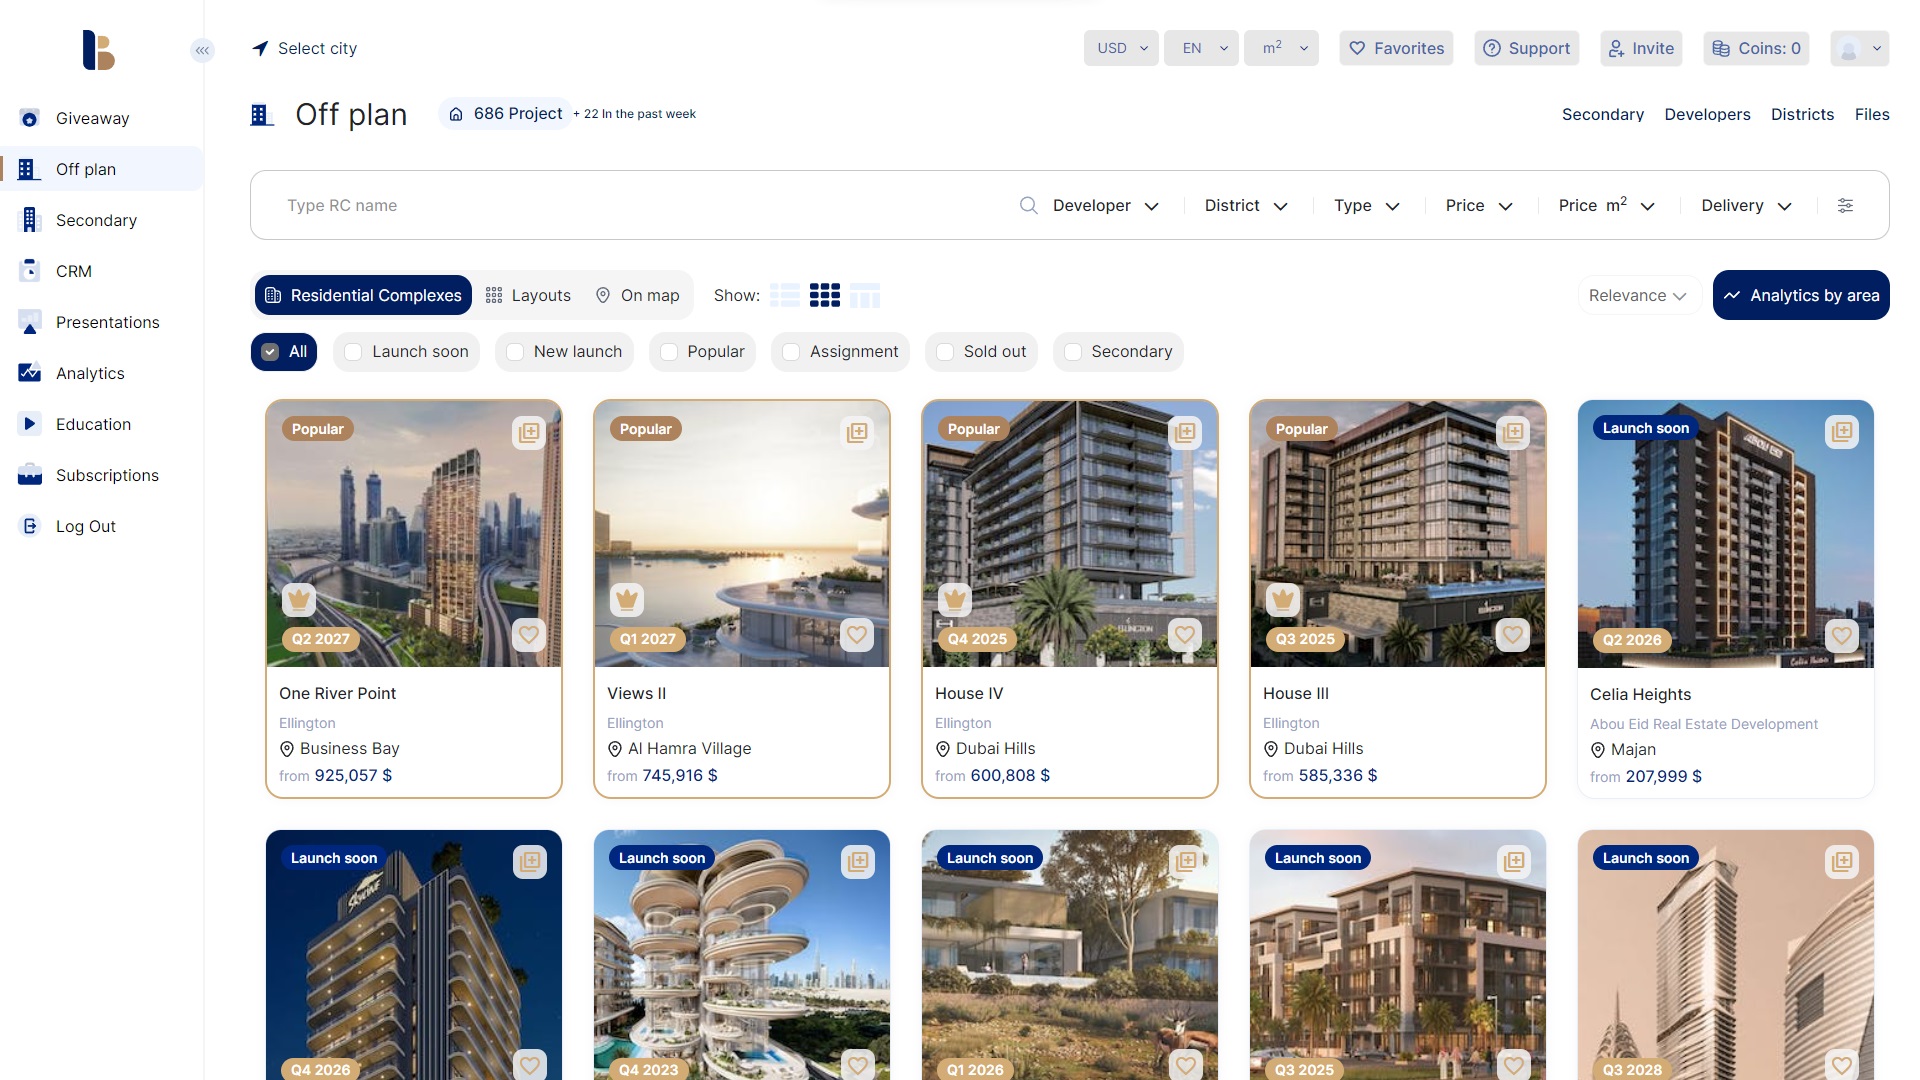Open the advanced filter settings sliders
The height and width of the screenshot is (1080, 1920).
(1845, 205)
